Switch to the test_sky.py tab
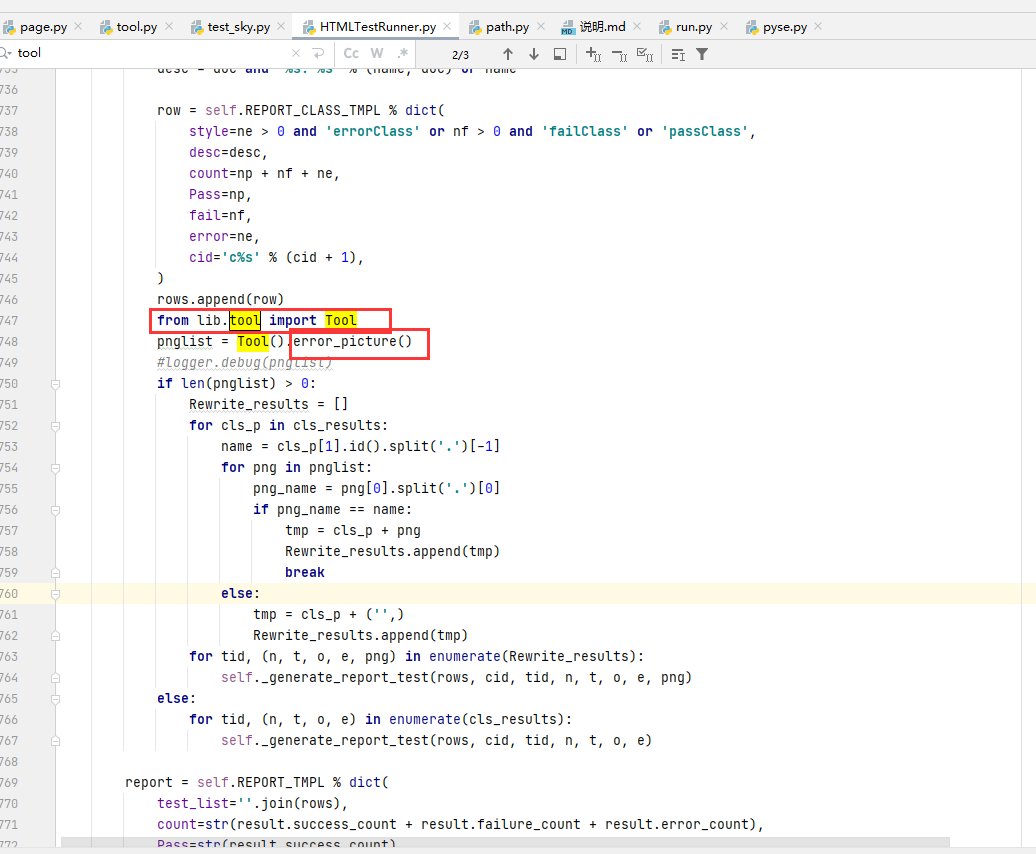Image resolution: width=1036 pixels, height=854 pixels. pyautogui.click(x=238, y=26)
